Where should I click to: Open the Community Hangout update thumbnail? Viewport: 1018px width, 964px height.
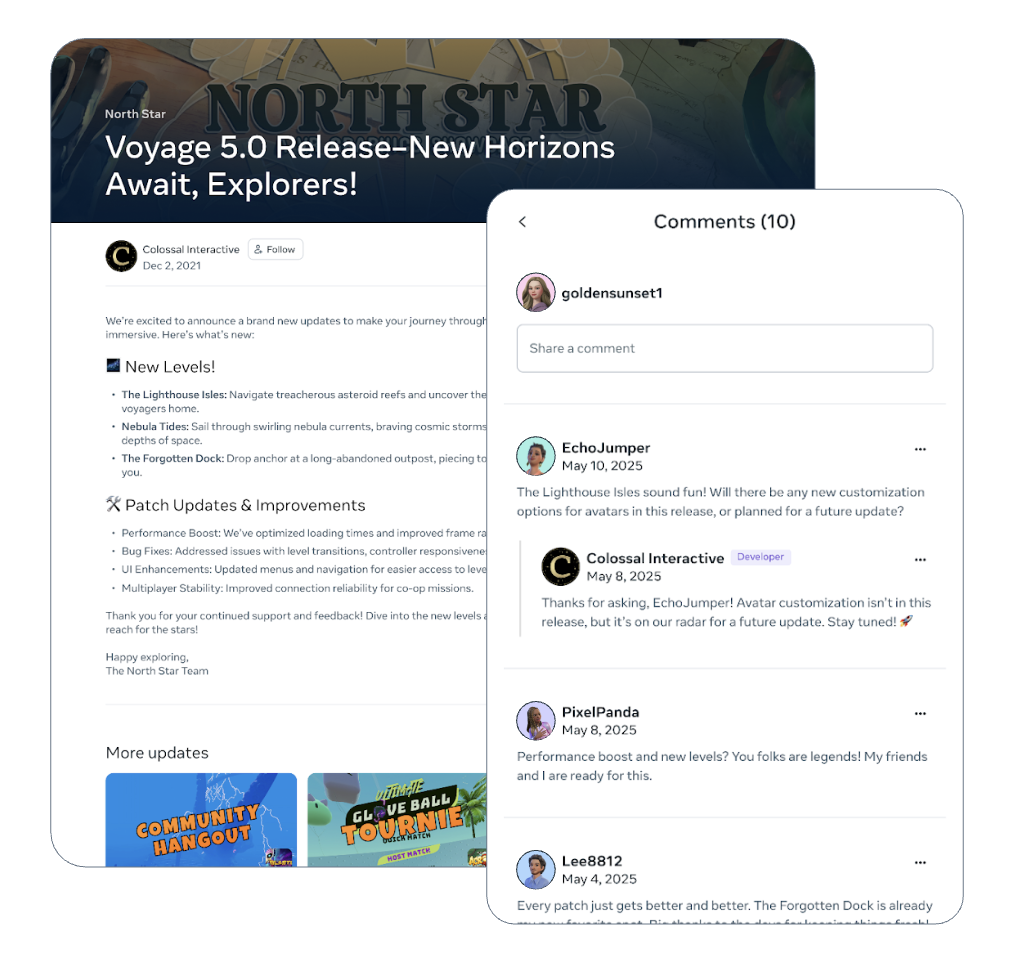point(201,820)
